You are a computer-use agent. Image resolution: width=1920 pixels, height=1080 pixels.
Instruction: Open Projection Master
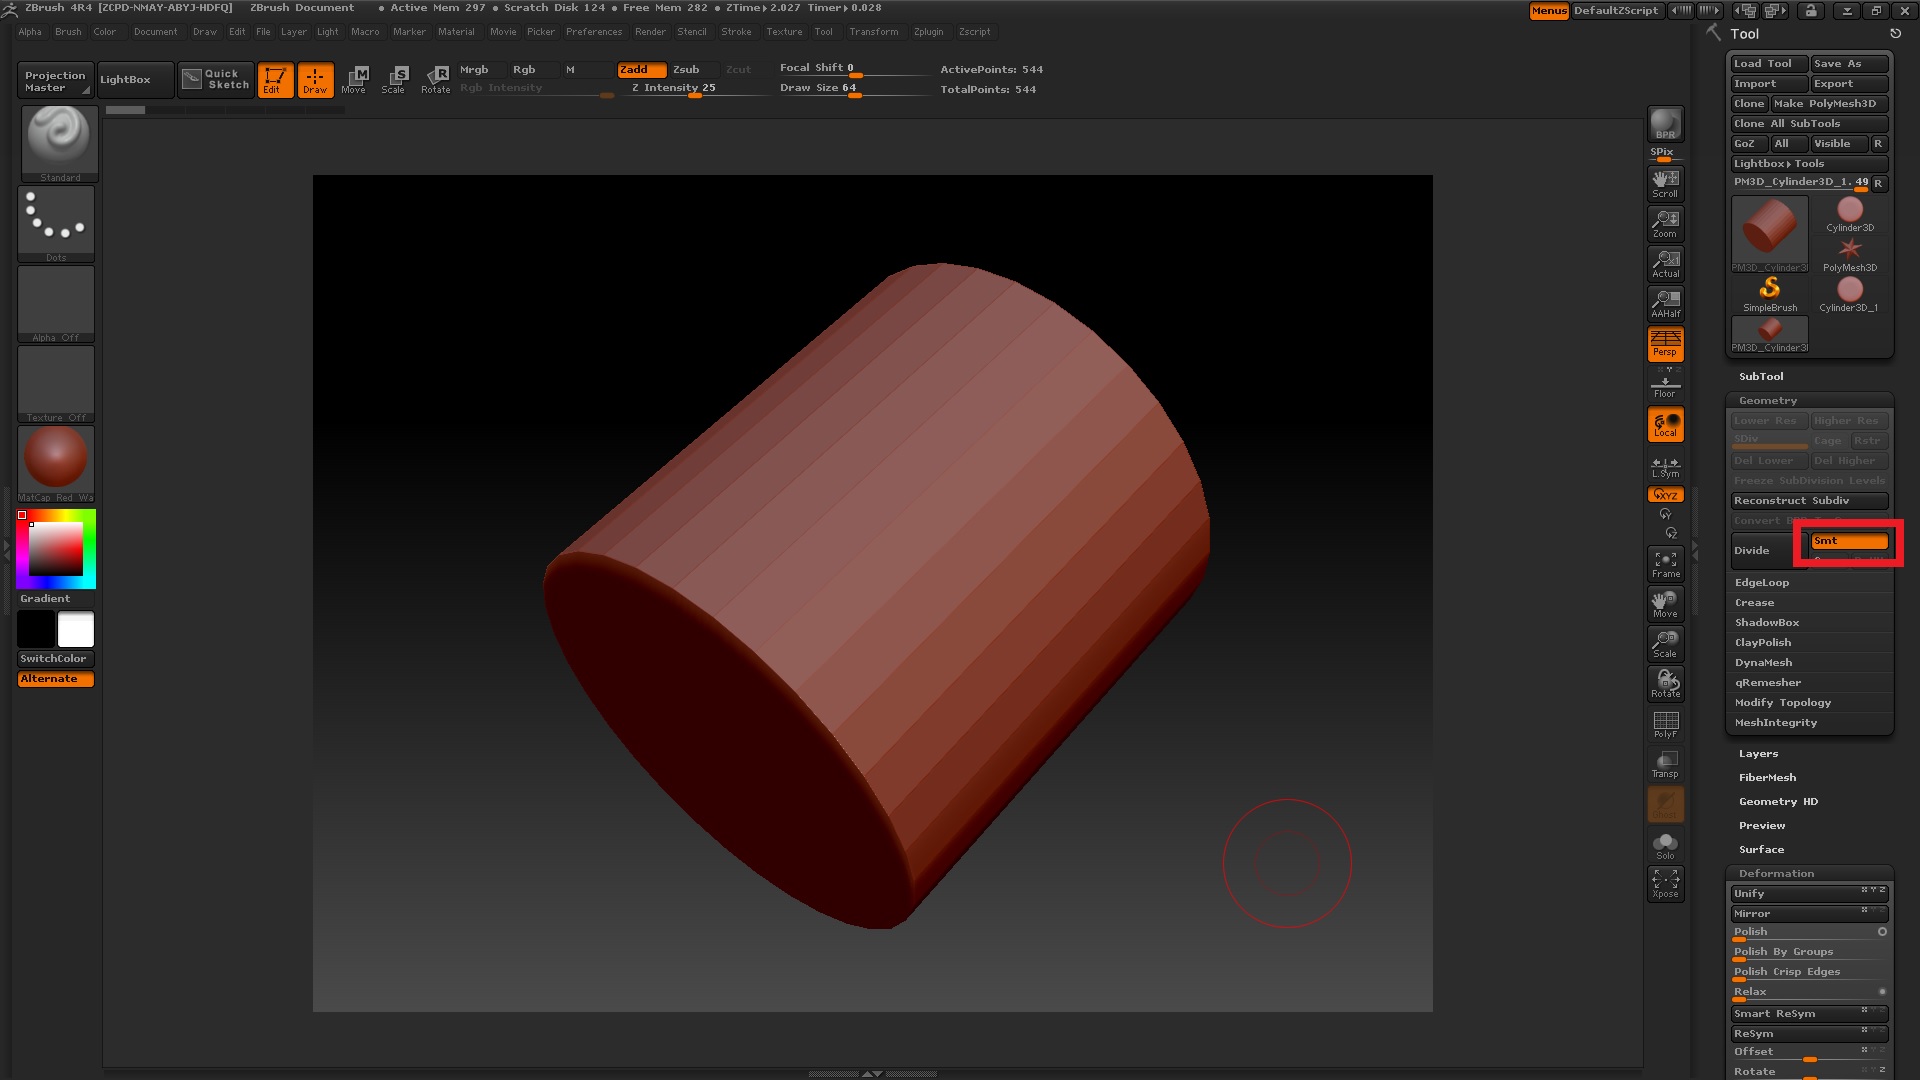tap(55, 81)
